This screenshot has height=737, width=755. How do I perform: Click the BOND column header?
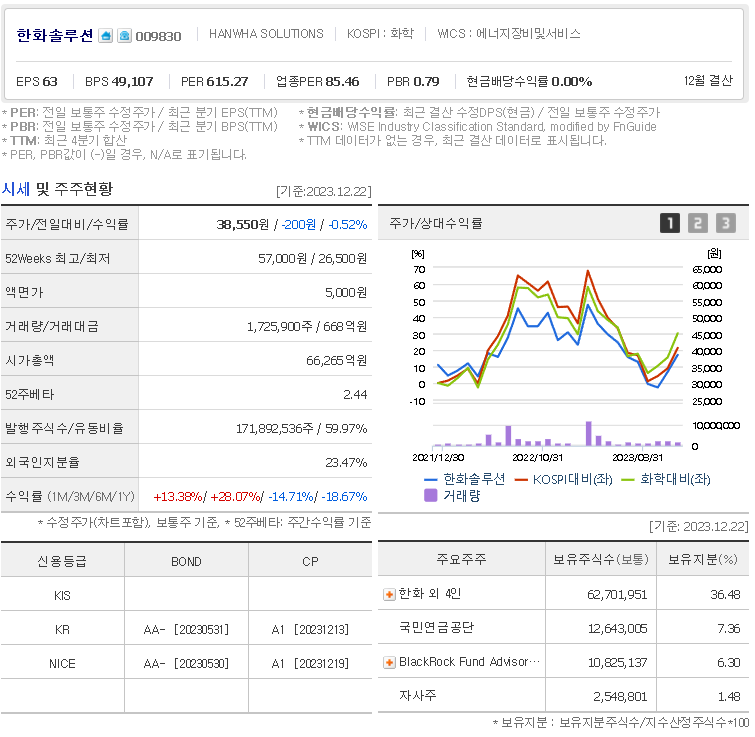pos(186,562)
